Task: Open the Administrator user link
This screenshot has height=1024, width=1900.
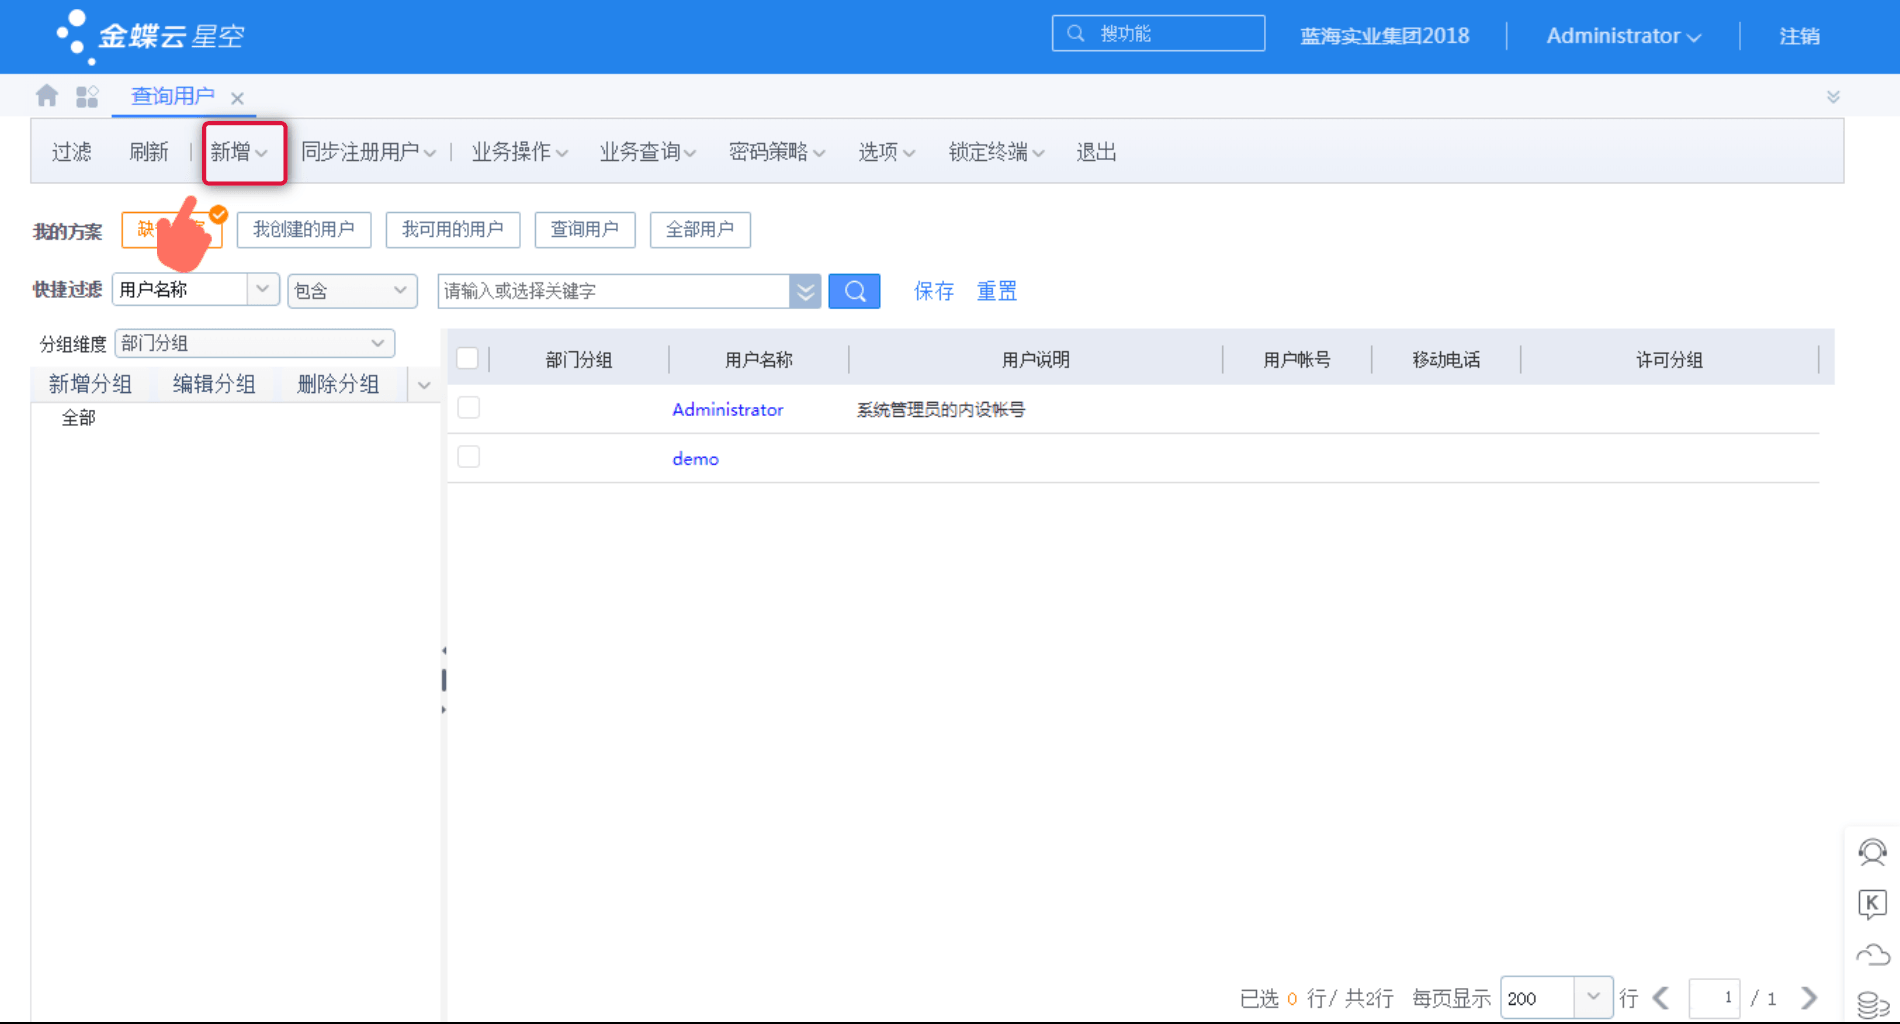Action: point(727,409)
